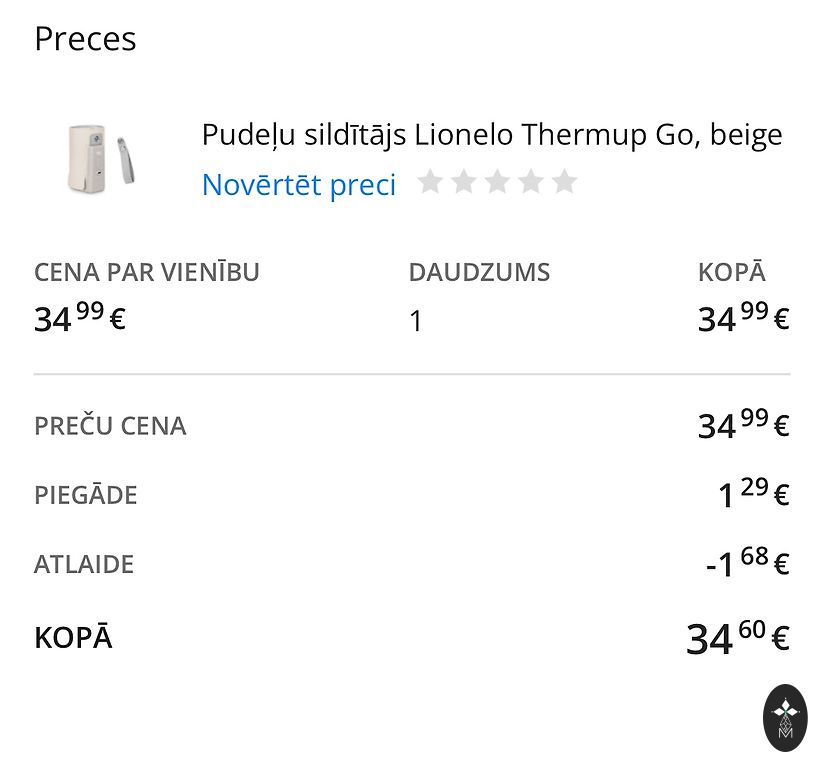Select the third rating star

point(497,182)
